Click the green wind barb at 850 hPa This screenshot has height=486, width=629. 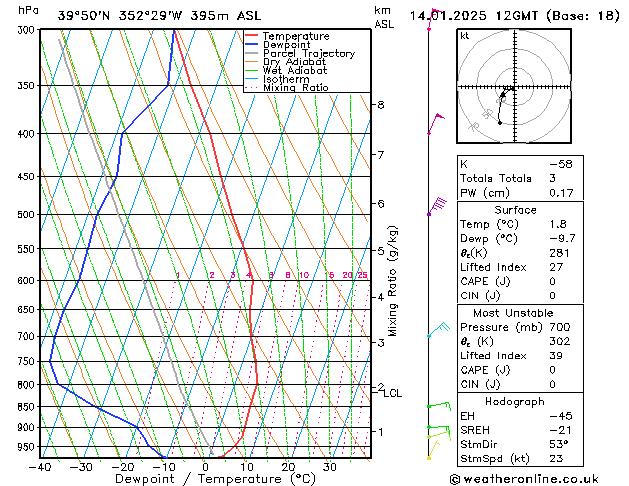(x=439, y=406)
